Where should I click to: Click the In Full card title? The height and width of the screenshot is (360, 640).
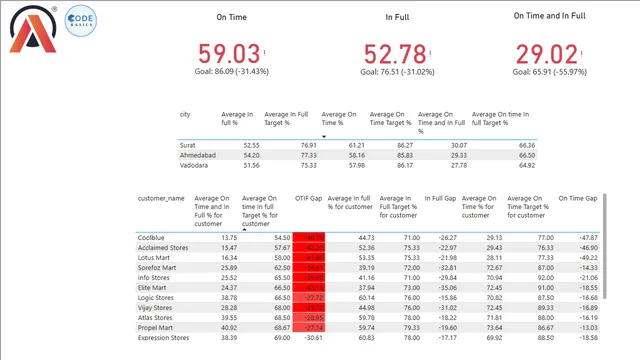[x=397, y=17]
